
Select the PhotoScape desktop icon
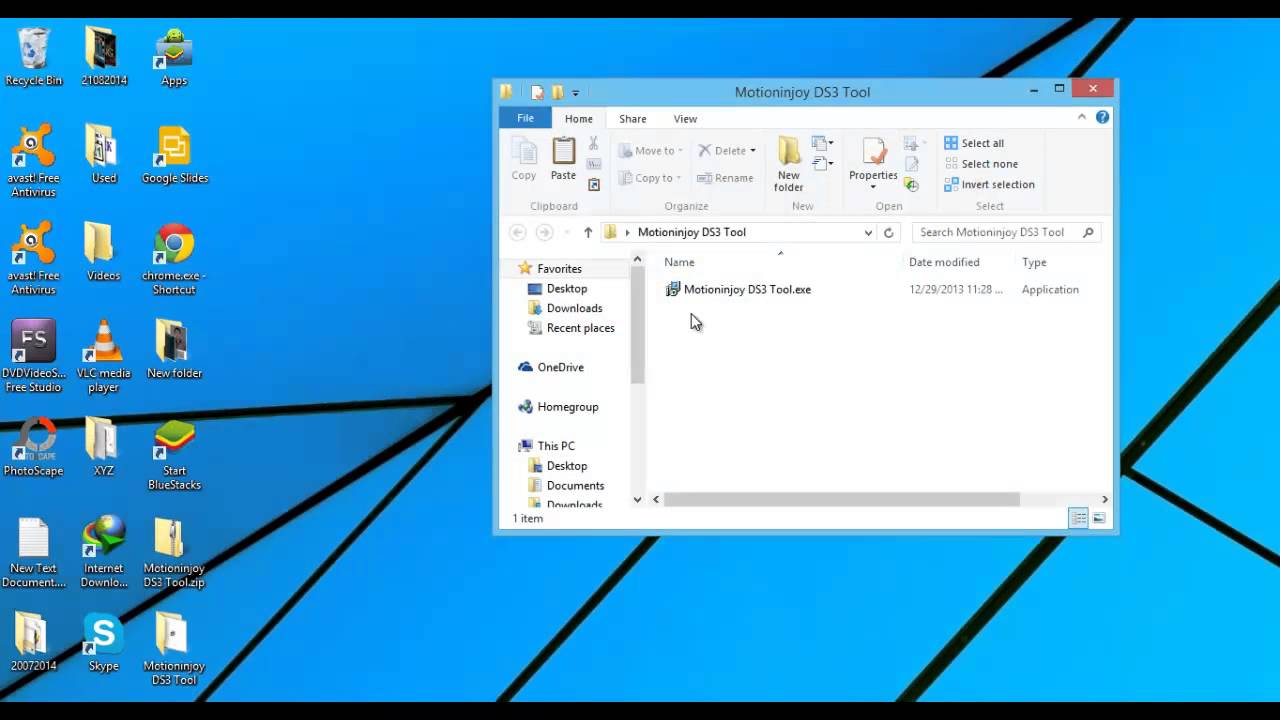[33, 447]
